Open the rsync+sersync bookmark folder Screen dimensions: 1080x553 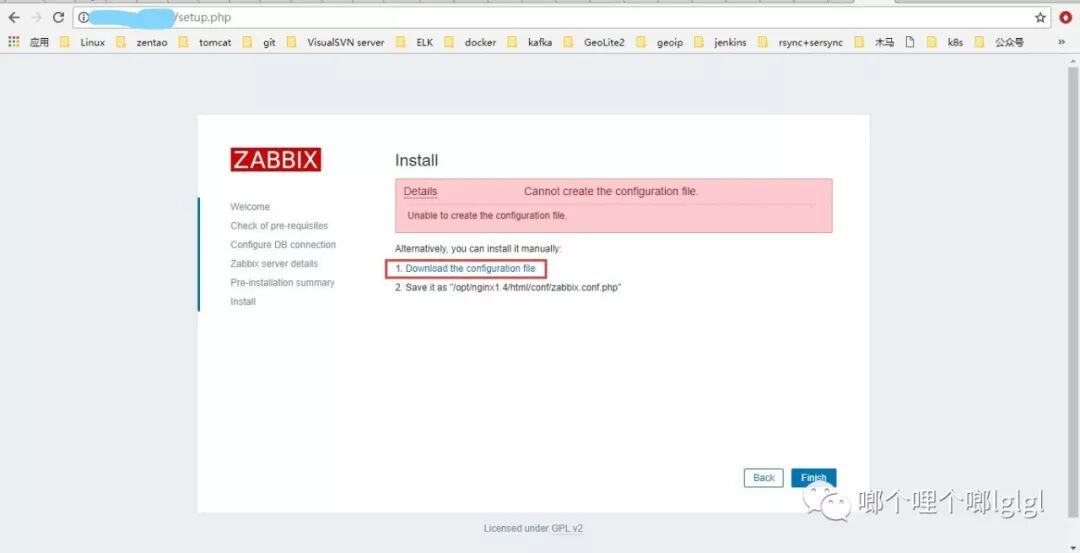[800, 42]
